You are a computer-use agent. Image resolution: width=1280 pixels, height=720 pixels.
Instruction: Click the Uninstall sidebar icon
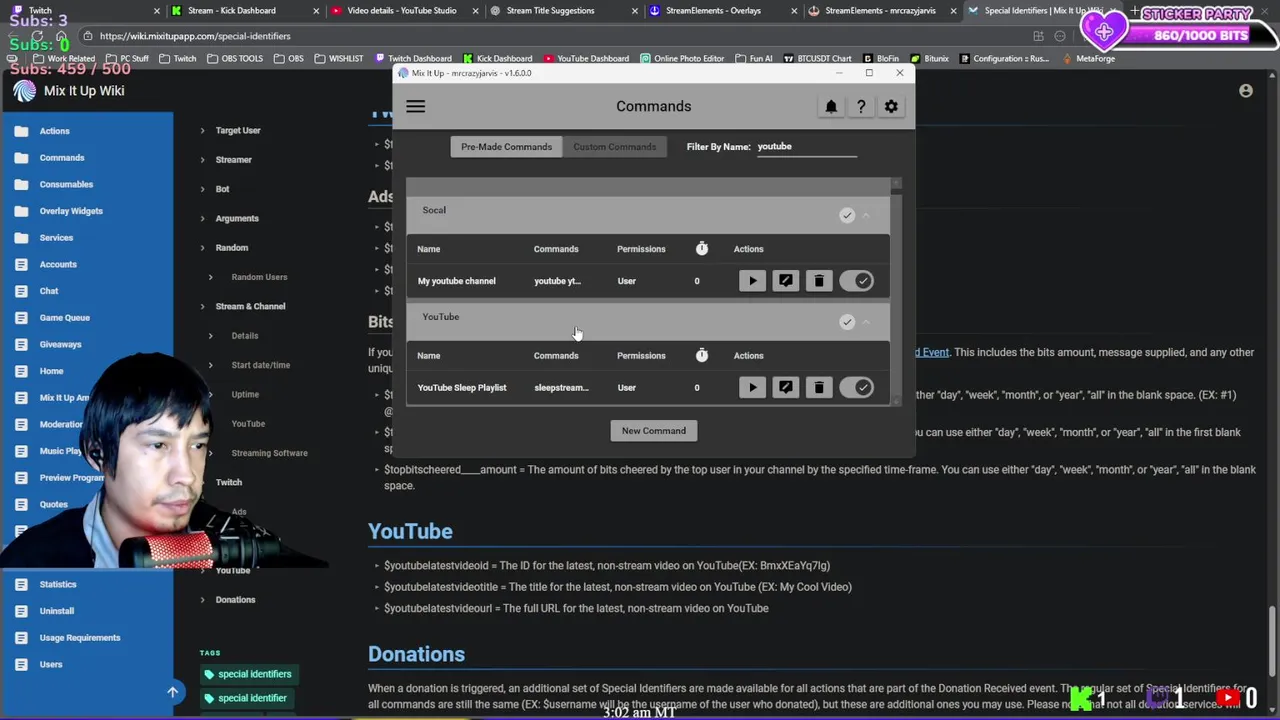coord(21,611)
